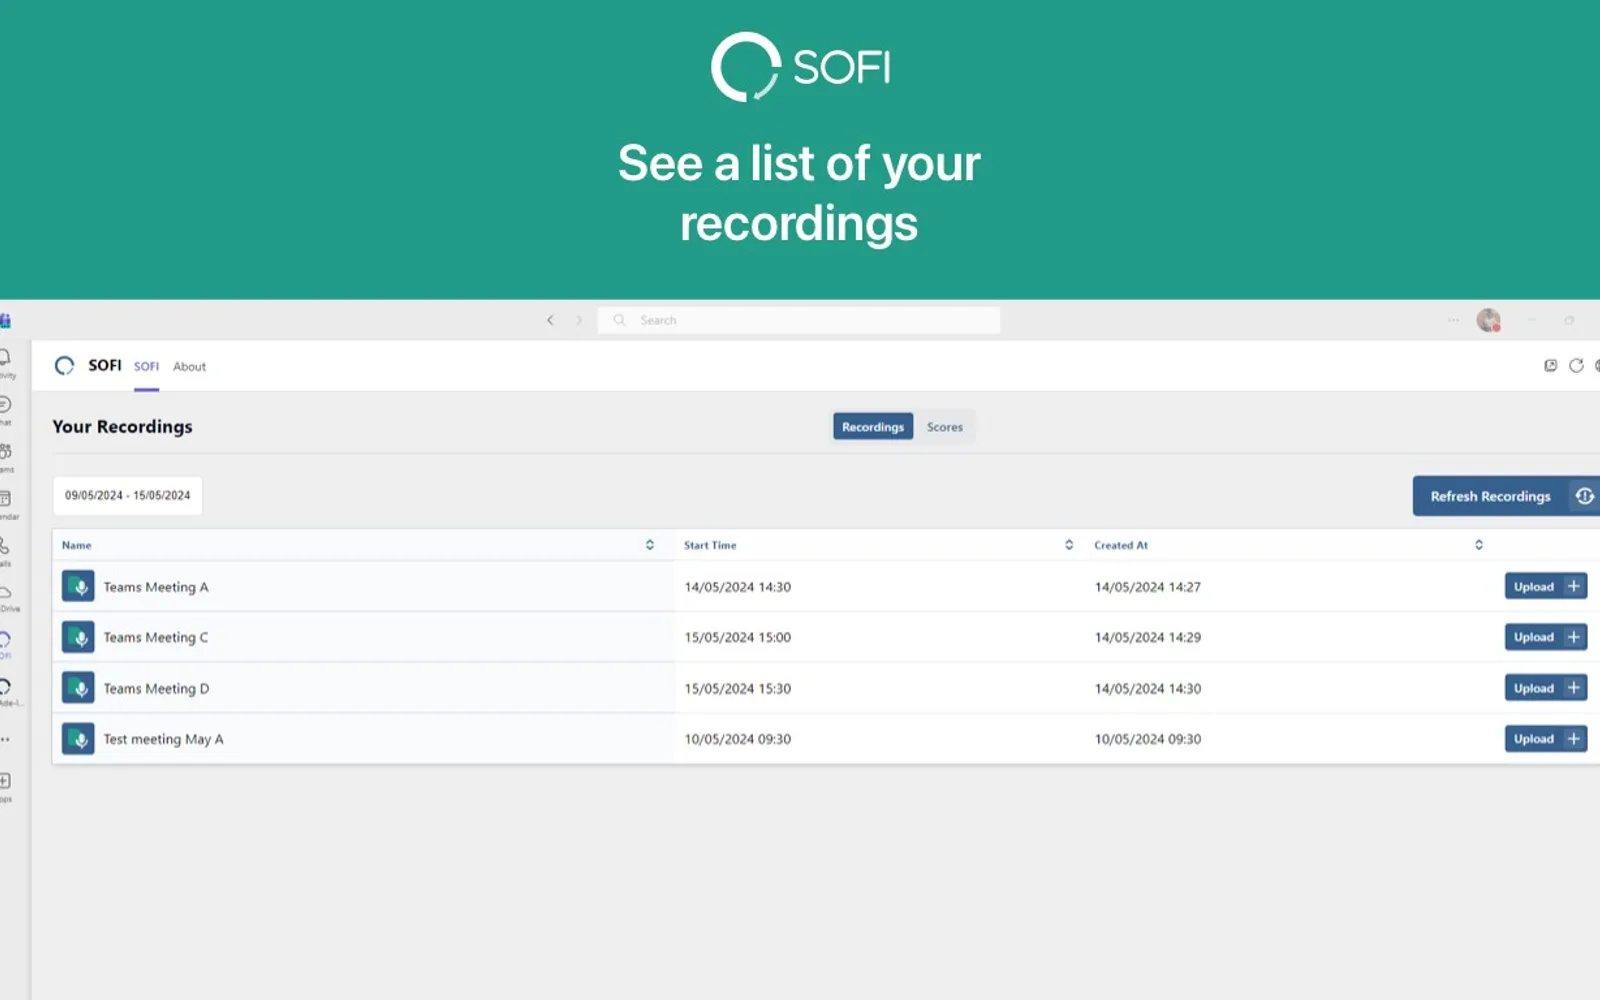Image resolution: width=1600 pixels, height=1000 pixels.
Task: Open the date range picker 09/05/2024 - 15/05/2024
Action: coord(127,495)
